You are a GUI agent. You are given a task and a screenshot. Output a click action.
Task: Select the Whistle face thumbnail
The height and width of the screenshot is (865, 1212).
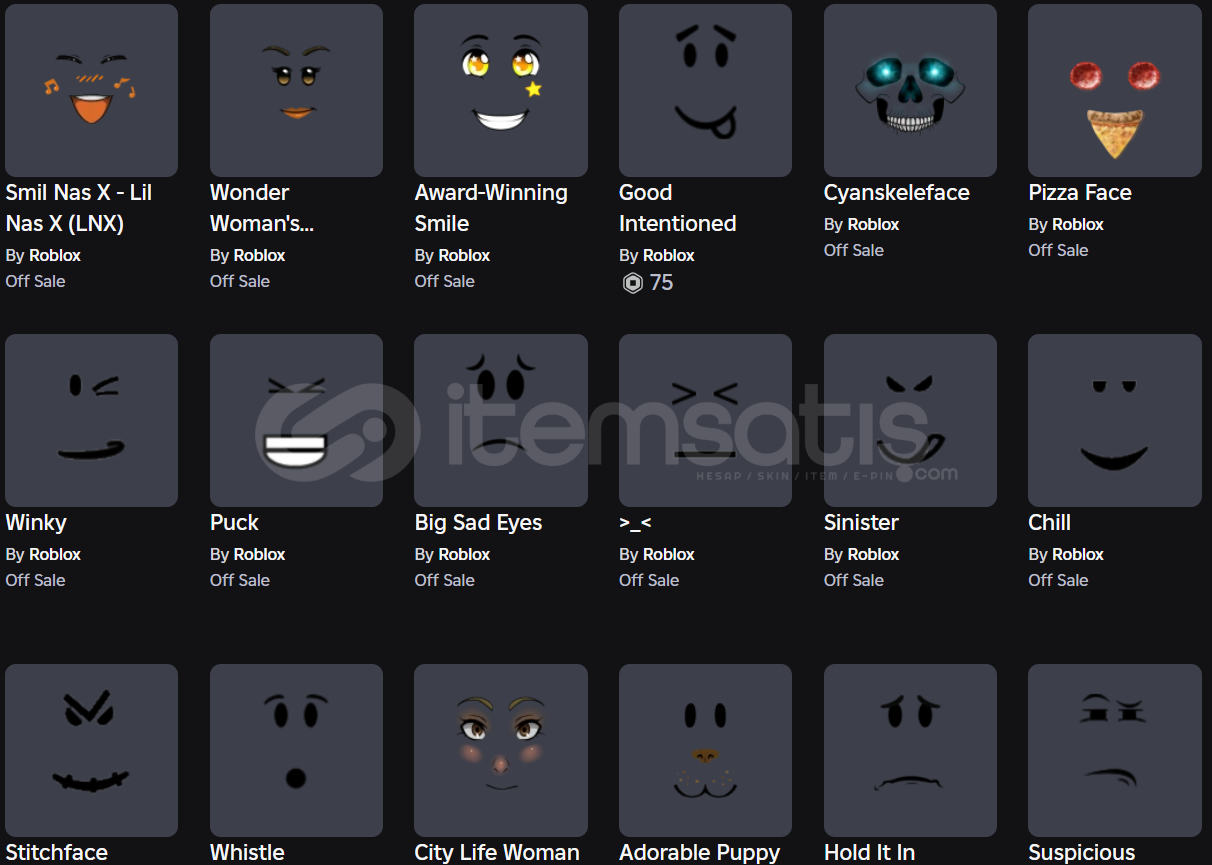[296, 750]
